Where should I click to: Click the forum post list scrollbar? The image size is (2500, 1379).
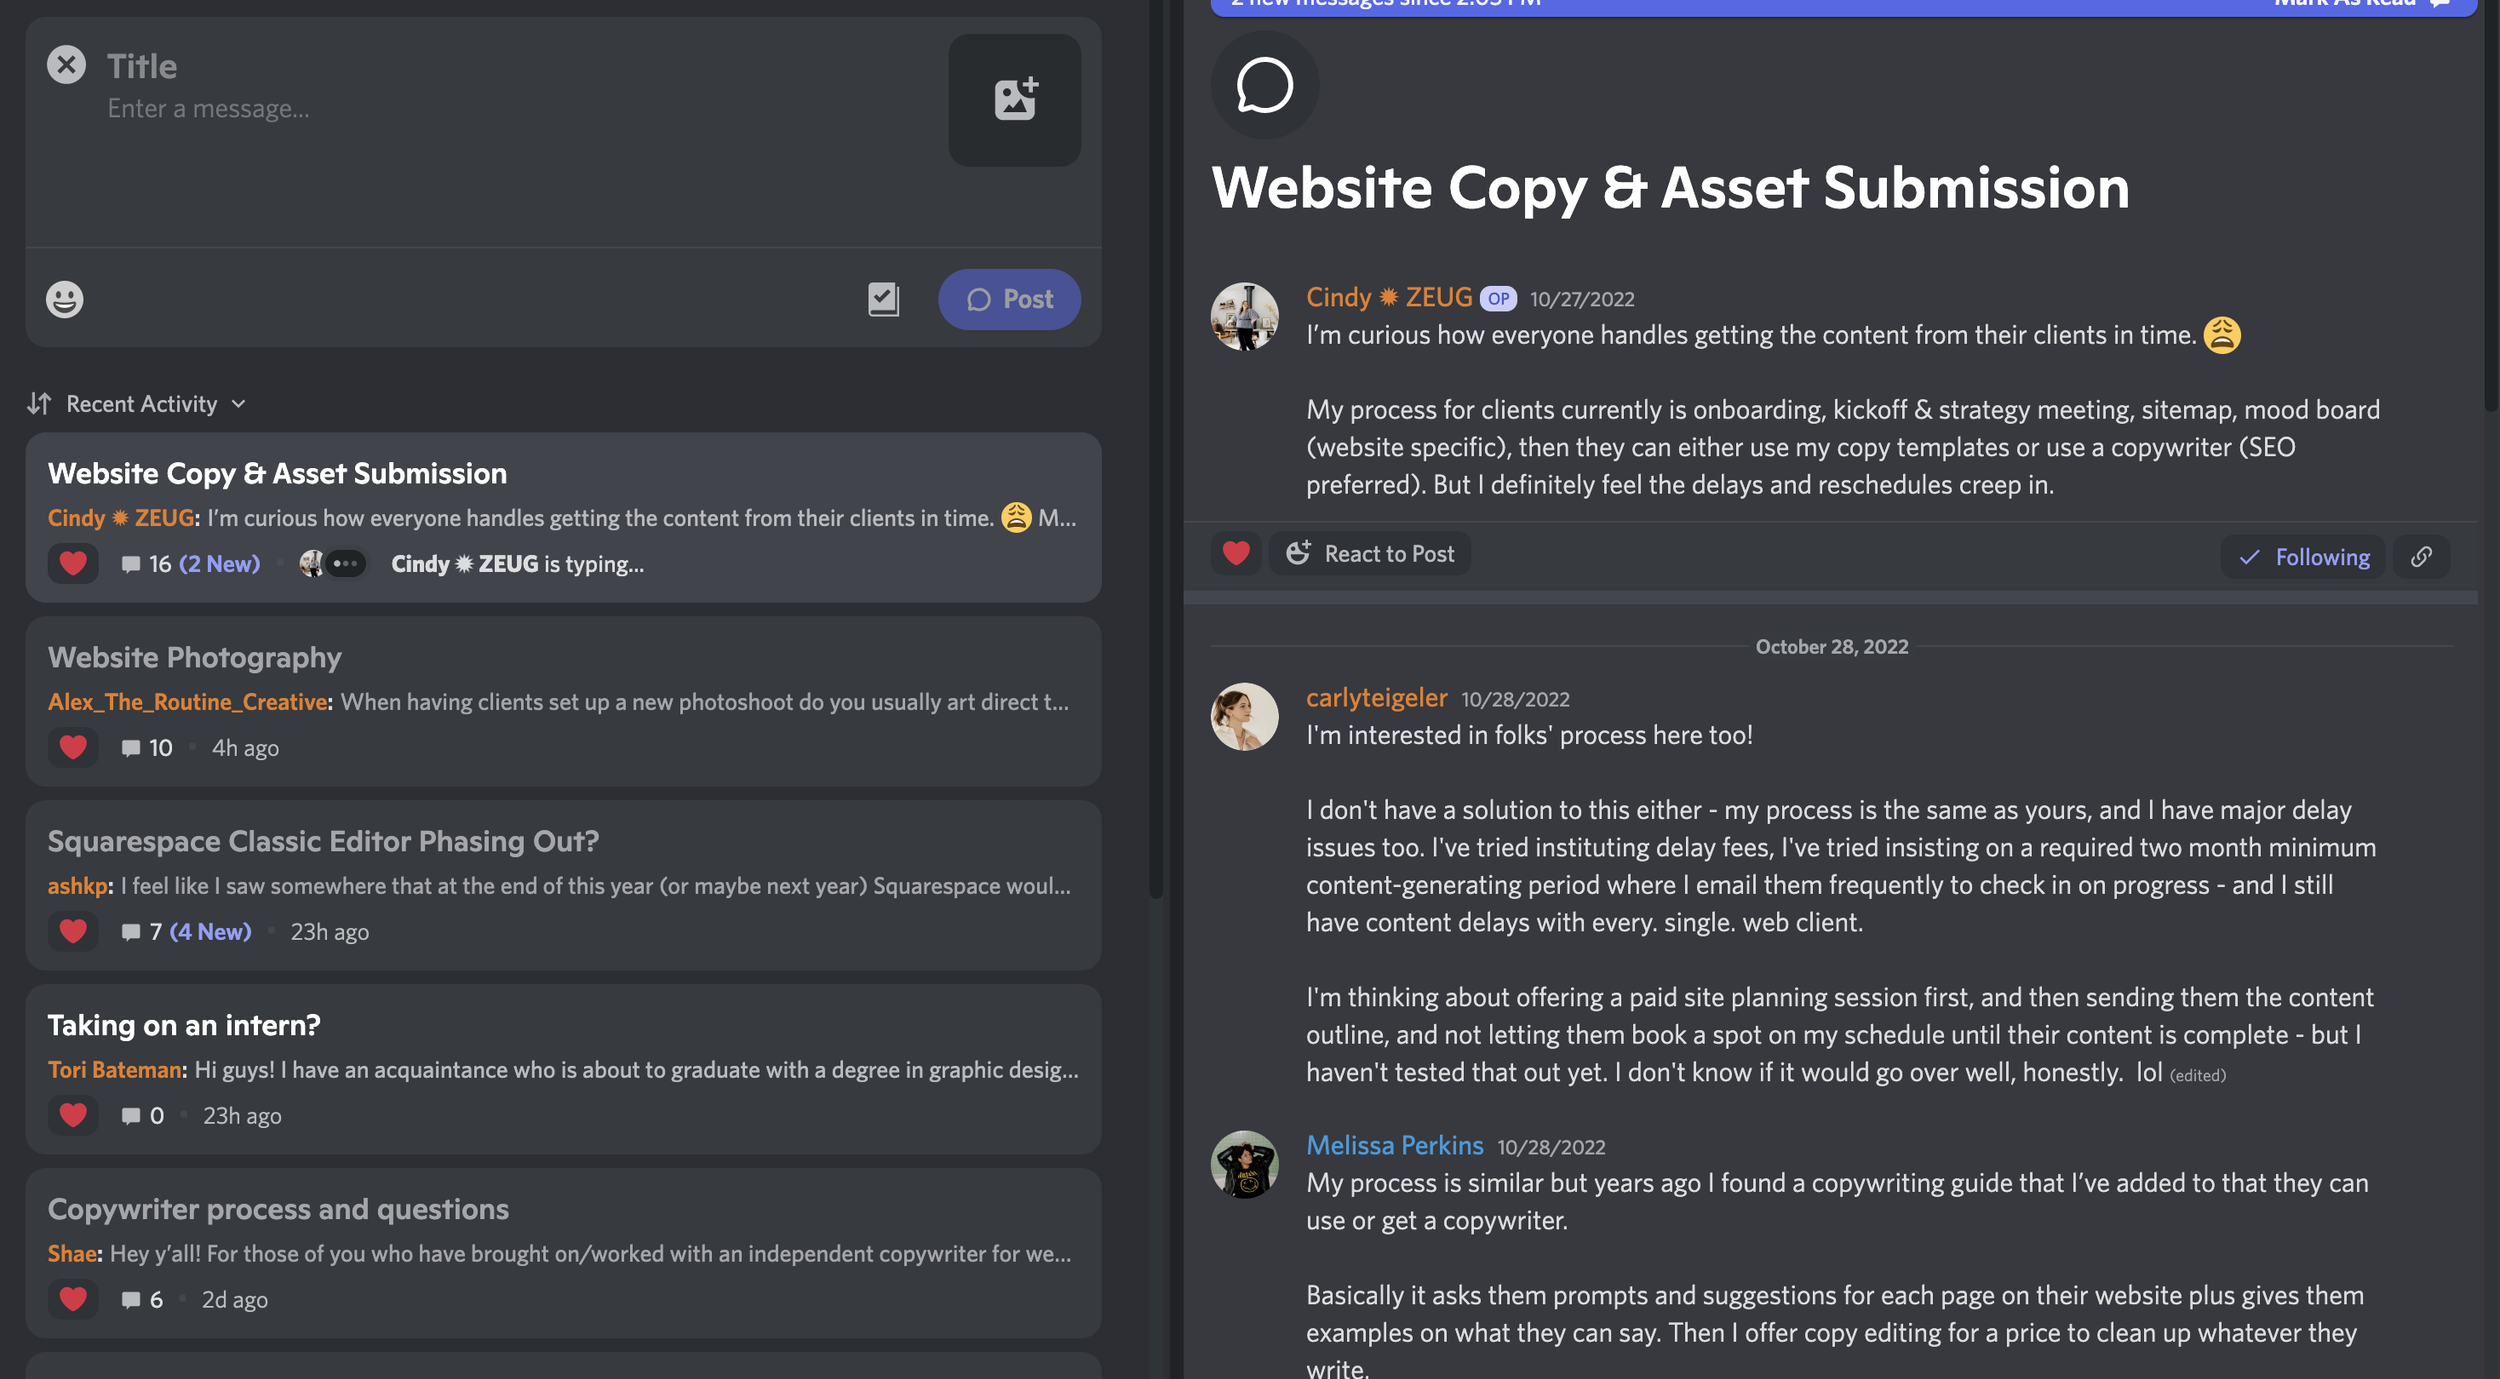point(1156,450)
